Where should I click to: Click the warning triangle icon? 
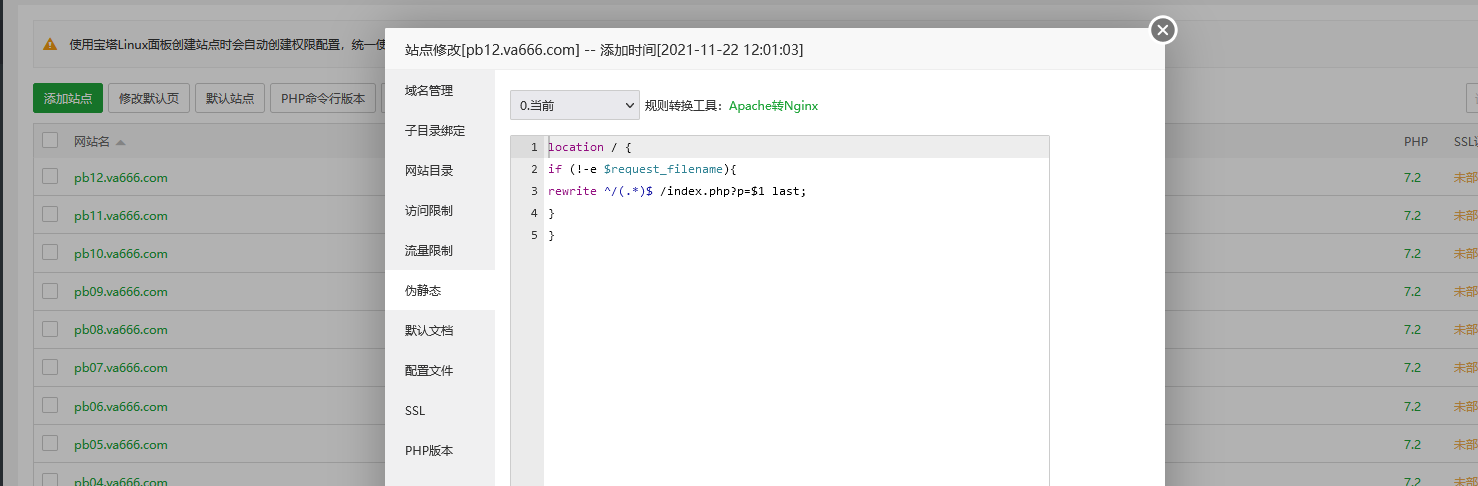(49, 45)
